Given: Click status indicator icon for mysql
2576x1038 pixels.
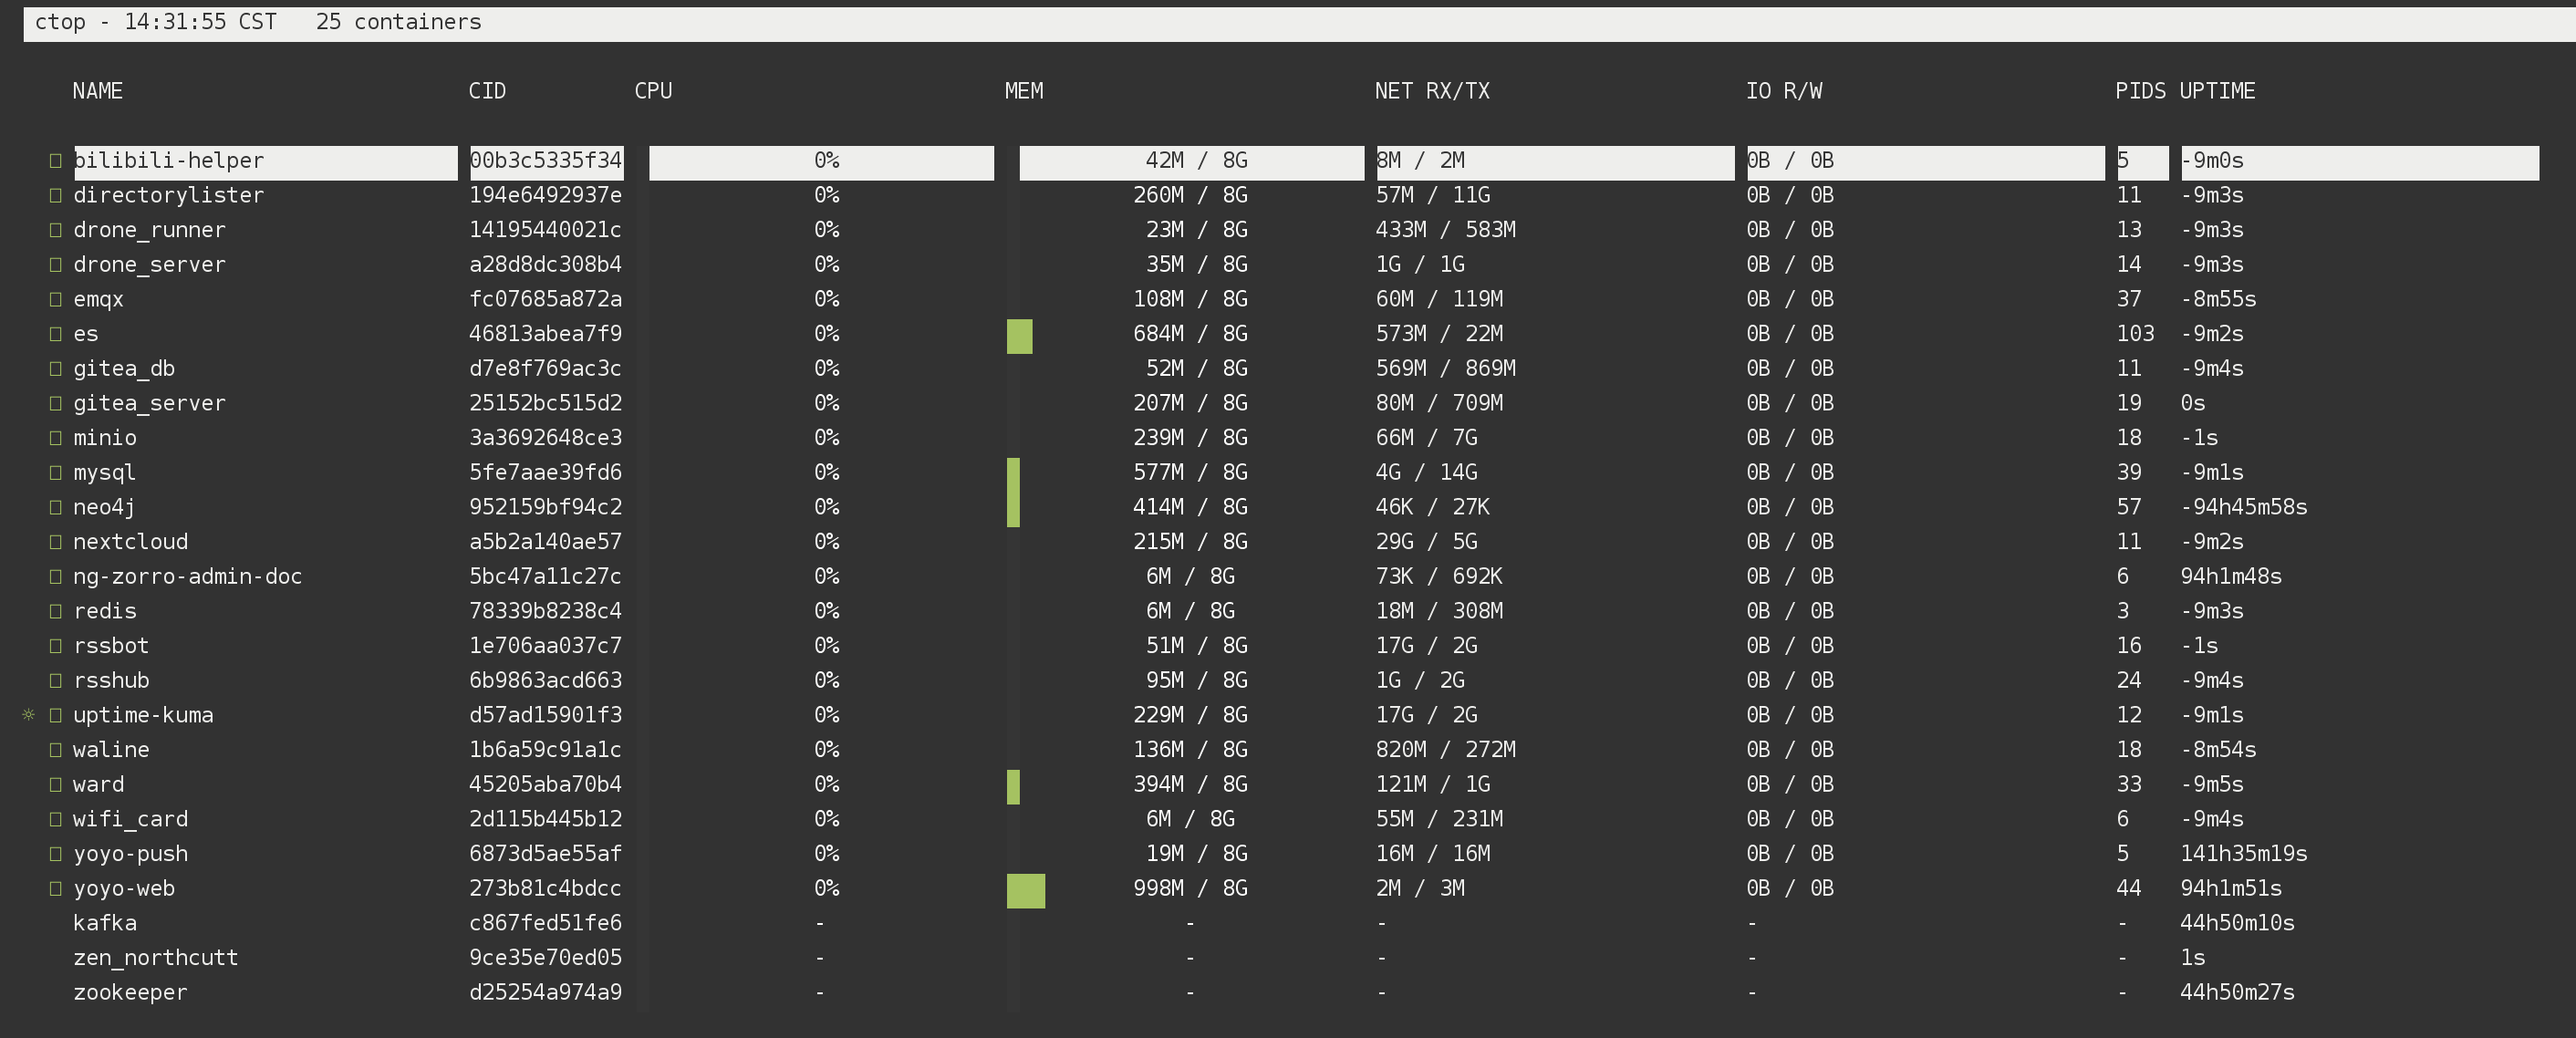Looking at the screenshot, I should point(56,472).
